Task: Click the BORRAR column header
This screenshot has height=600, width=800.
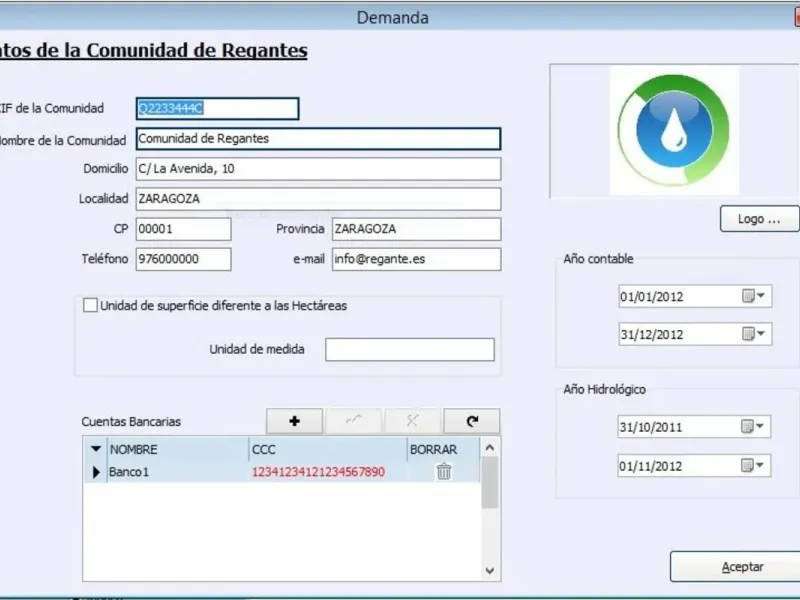Action: click(x=443, y=449)
